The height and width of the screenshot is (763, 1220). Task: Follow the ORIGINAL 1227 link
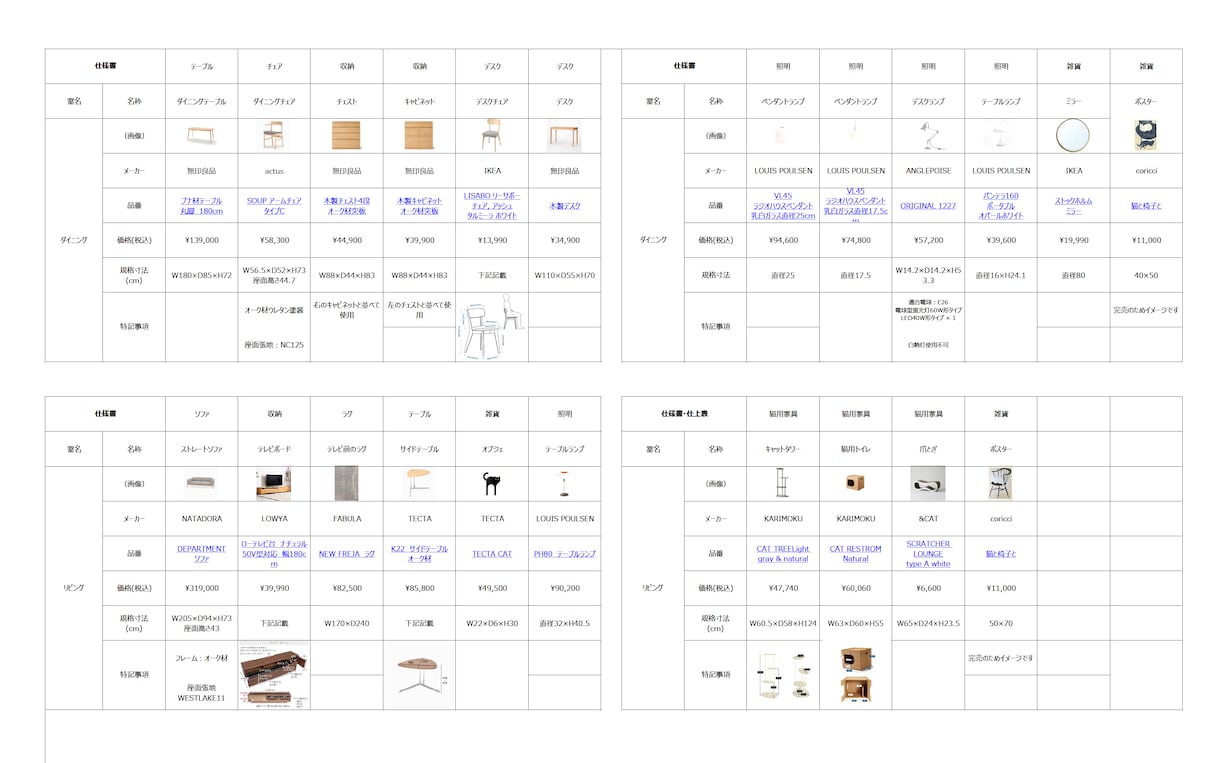click(x=928, y=206)
